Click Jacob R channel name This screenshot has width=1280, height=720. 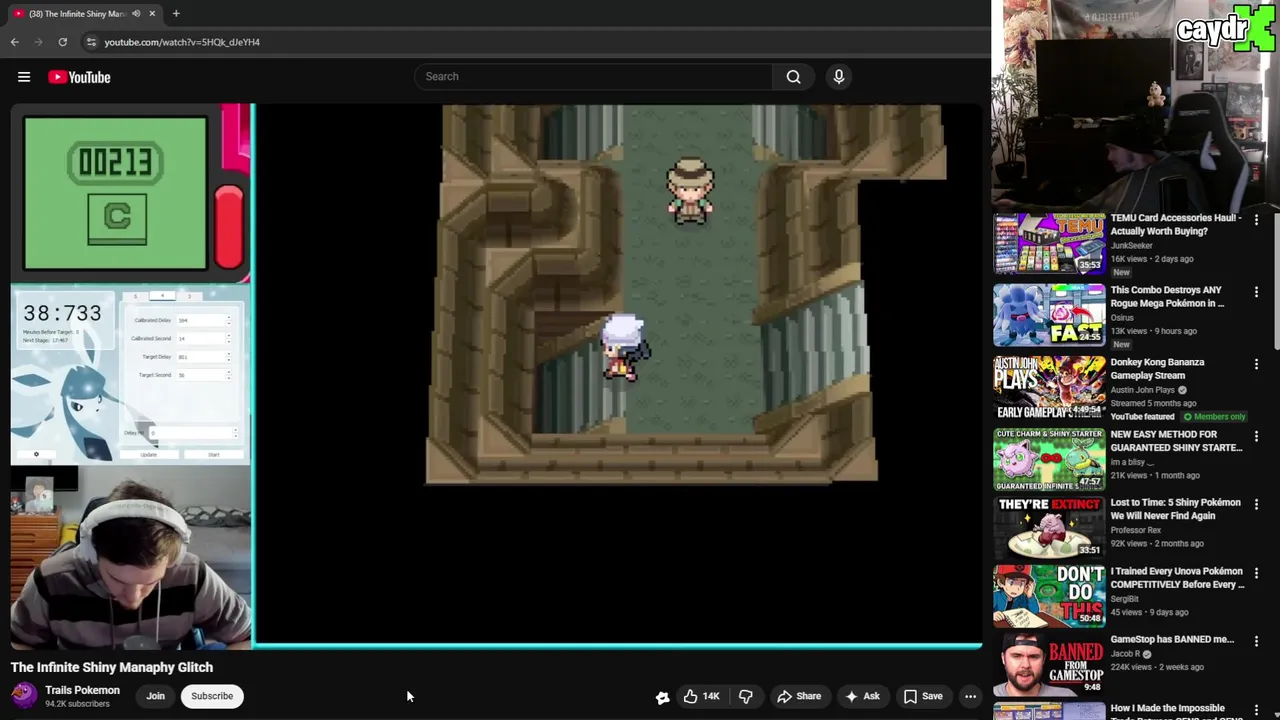(1125, 653)
